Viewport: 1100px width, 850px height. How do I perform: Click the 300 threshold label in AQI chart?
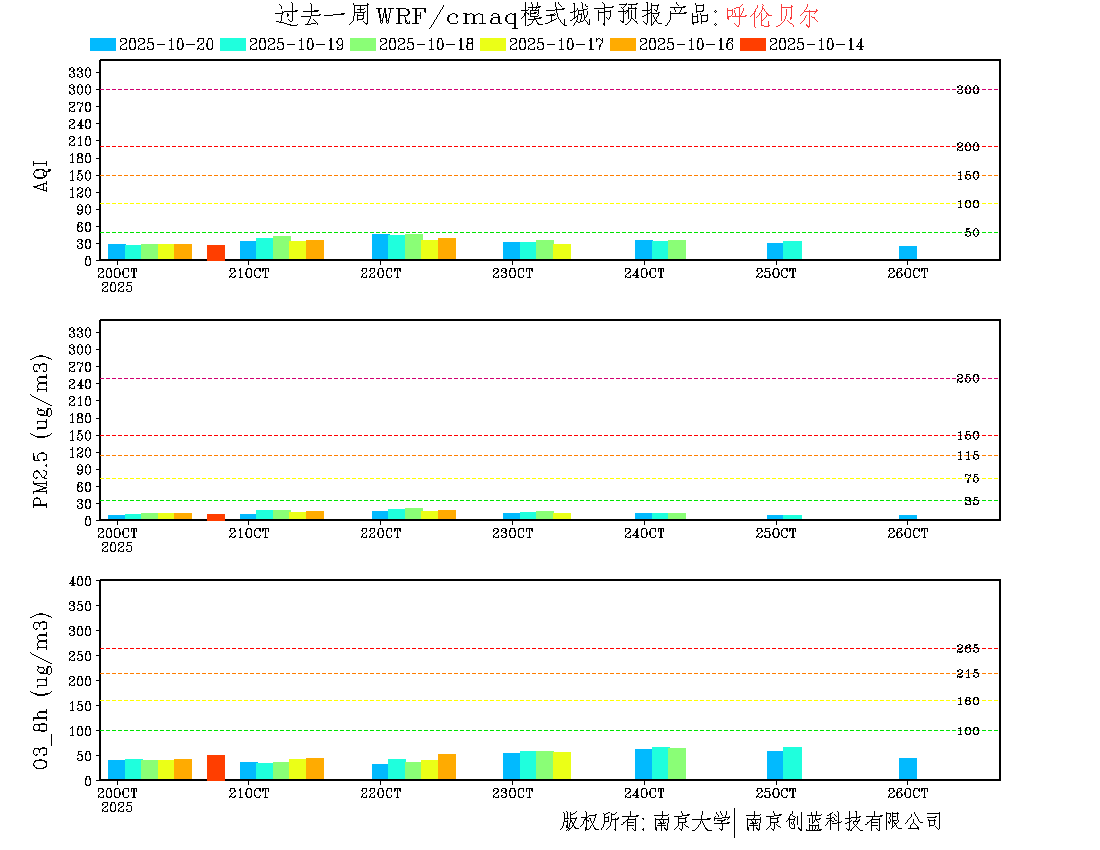pyautogui.click(x=967, y=90)
